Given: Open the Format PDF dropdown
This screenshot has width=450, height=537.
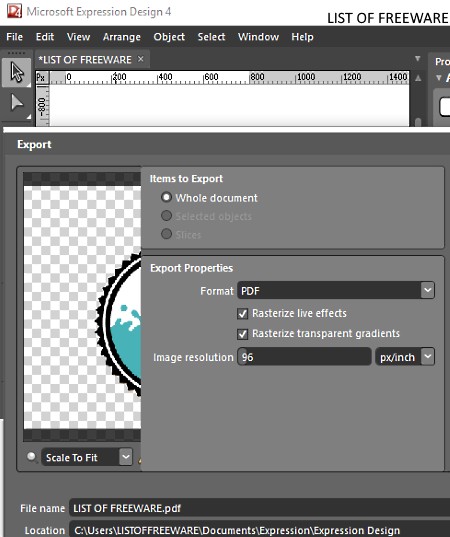Looking at the screenshot, I should click(336, 290).
